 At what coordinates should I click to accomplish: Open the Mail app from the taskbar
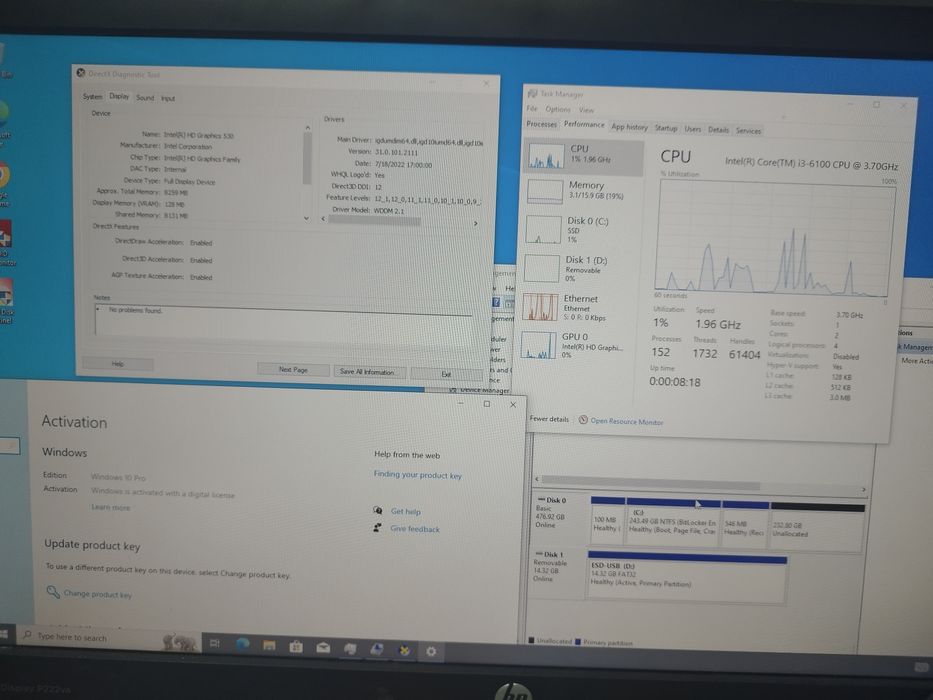[x=323, y=648]
